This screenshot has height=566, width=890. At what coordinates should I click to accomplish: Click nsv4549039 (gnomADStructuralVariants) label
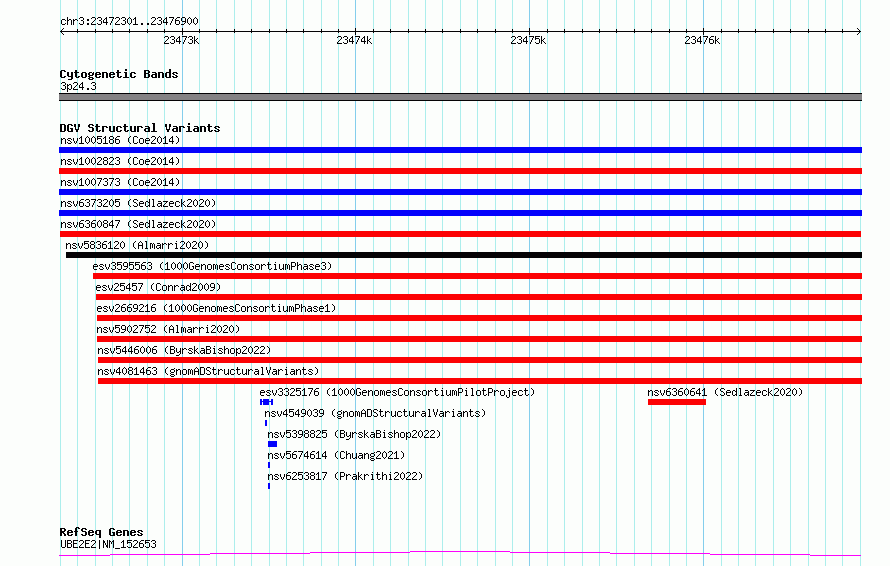coord(375,413)
